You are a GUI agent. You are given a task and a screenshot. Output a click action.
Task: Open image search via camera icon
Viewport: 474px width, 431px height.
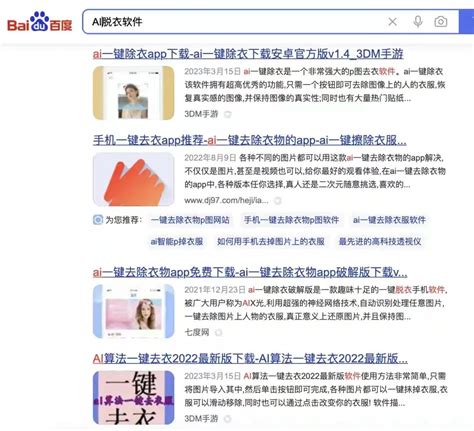click(441, 22)
